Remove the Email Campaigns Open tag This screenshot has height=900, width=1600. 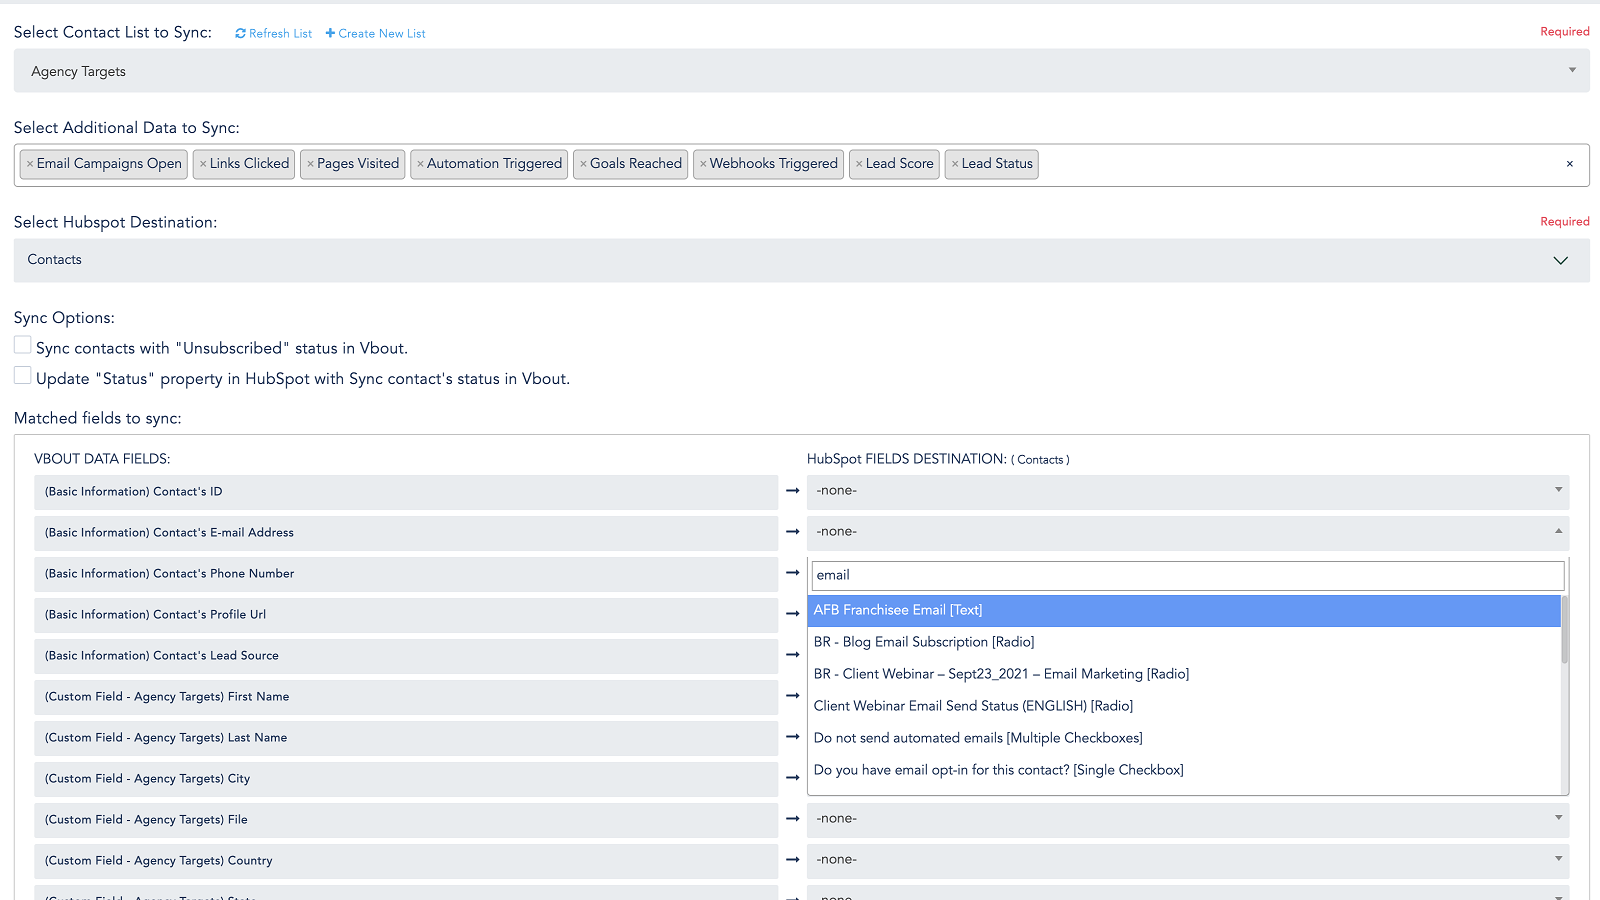click(x=31, y=163)
